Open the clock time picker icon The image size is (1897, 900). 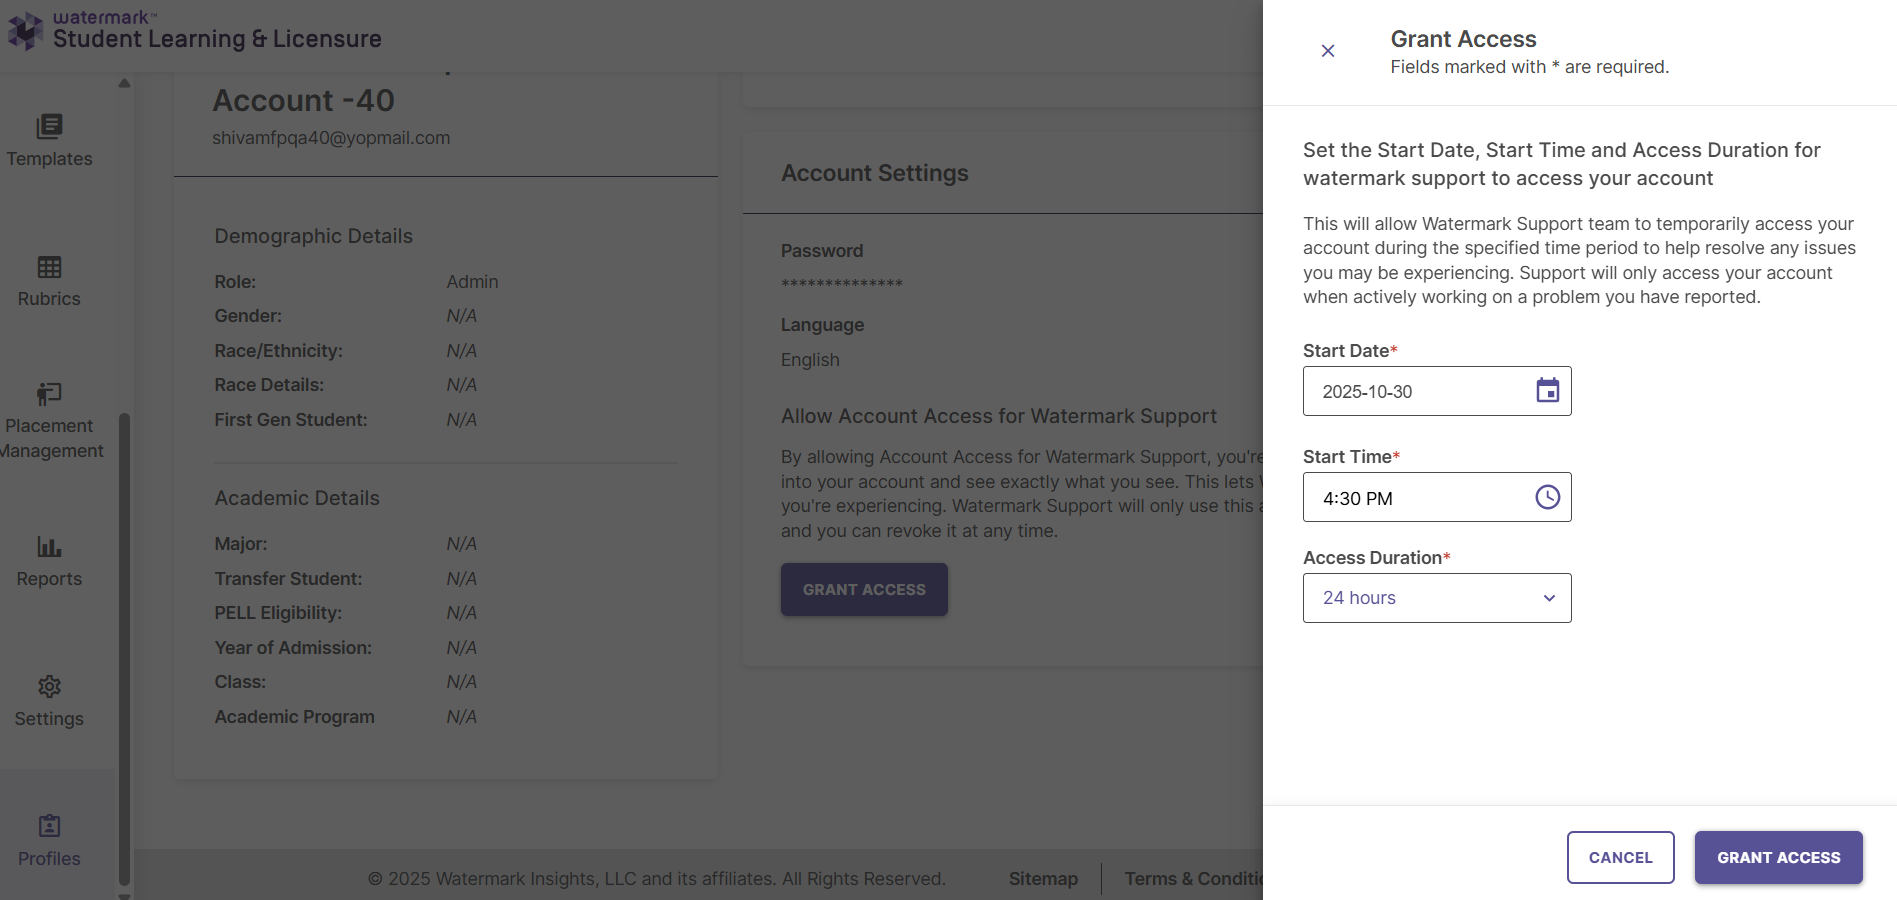[x=1547, y=497]
